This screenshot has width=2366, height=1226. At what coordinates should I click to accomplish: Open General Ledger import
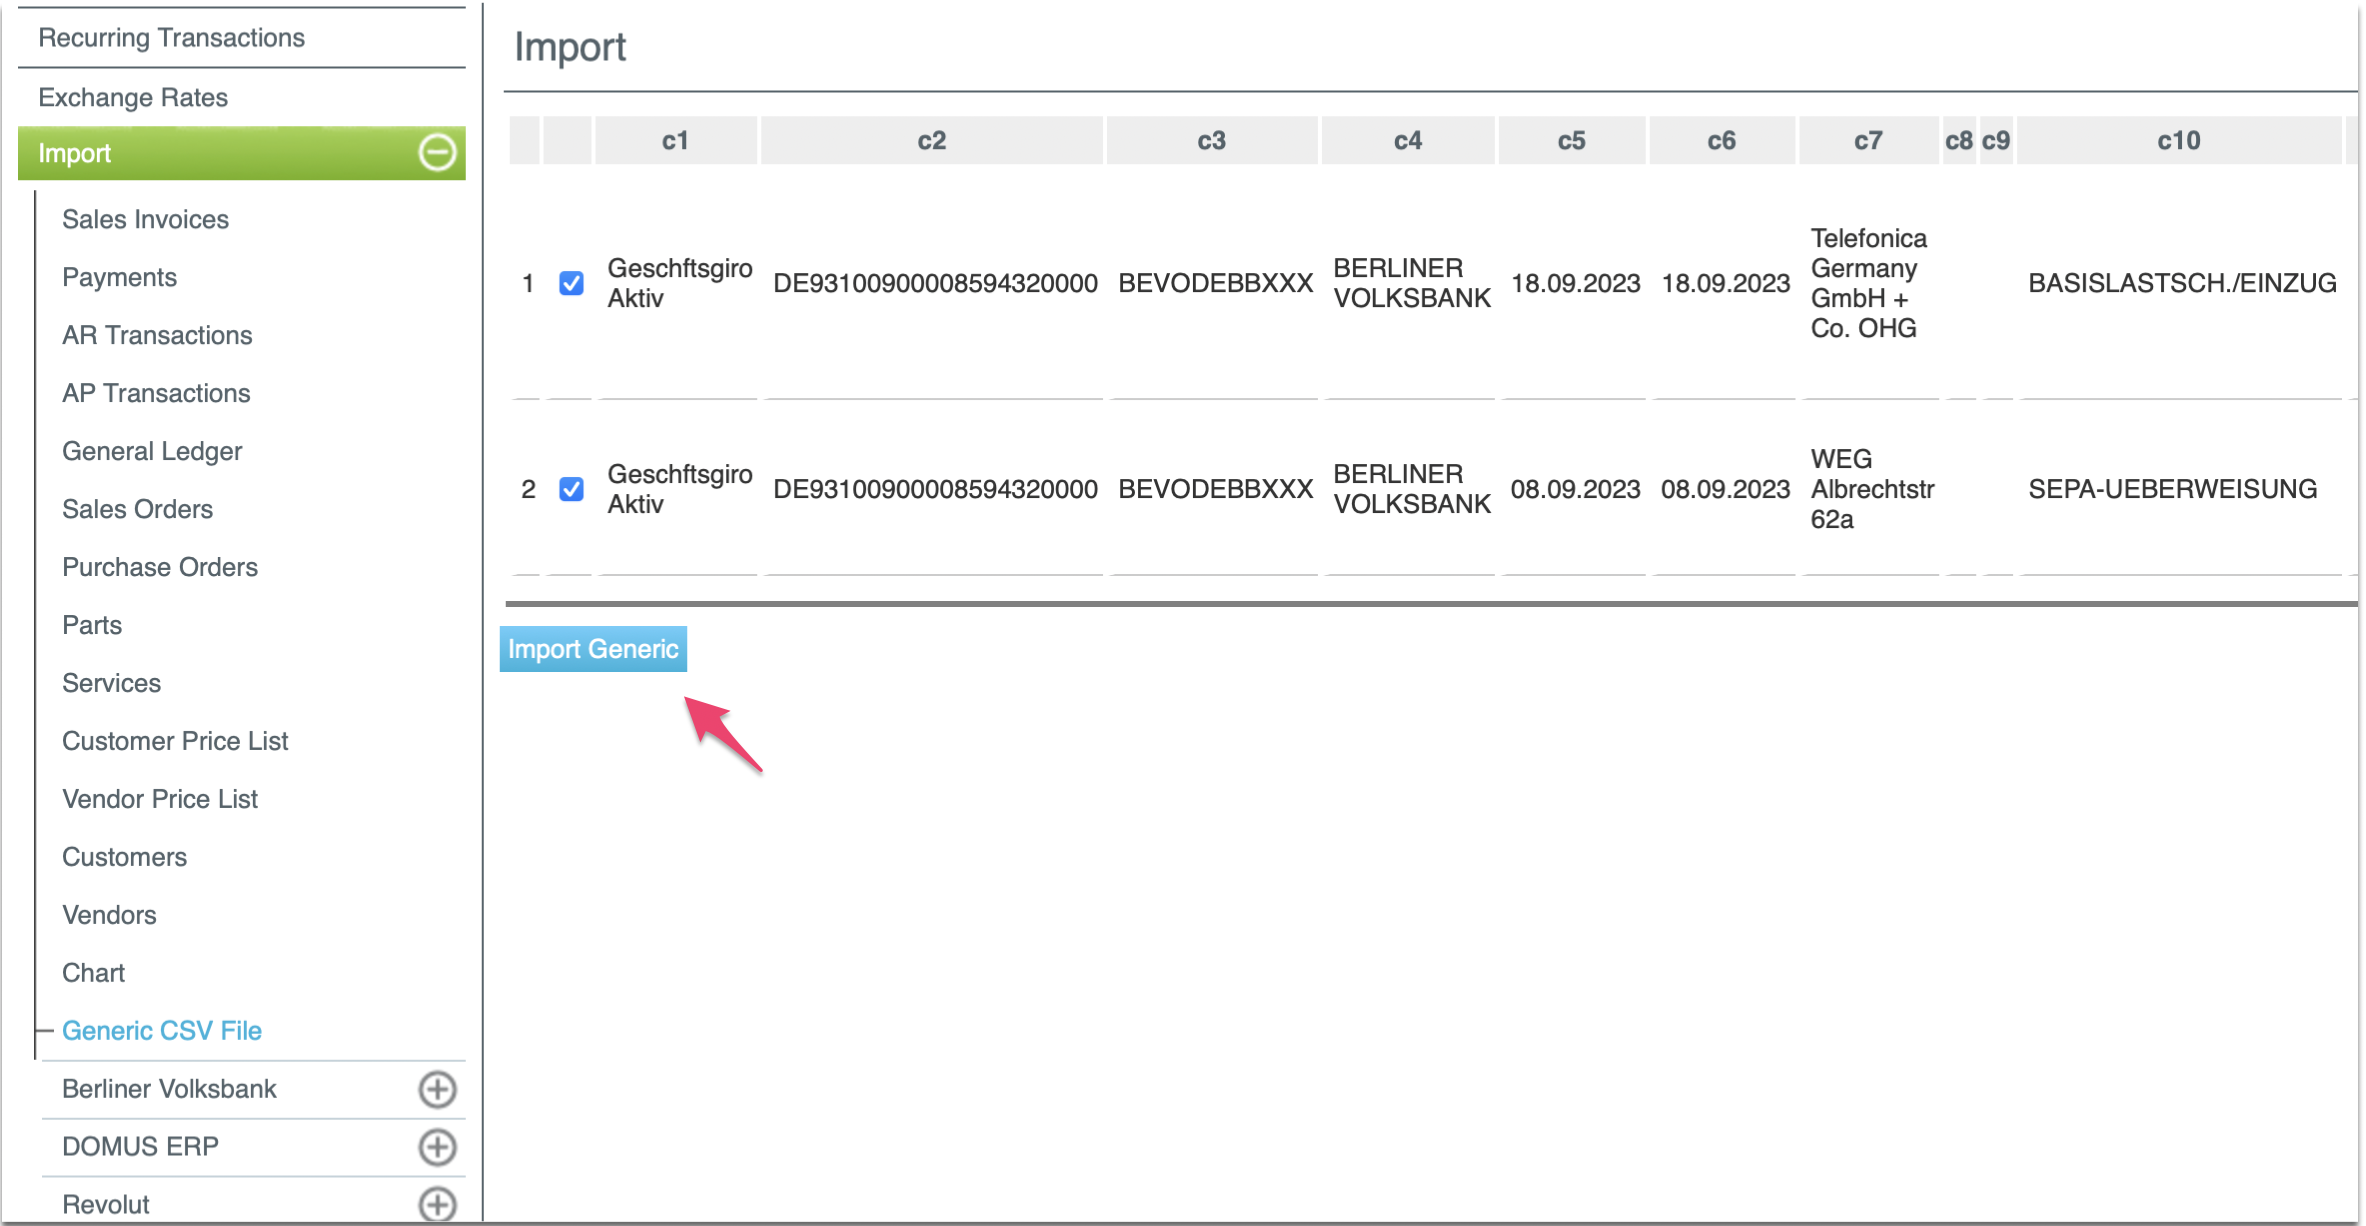152,451
